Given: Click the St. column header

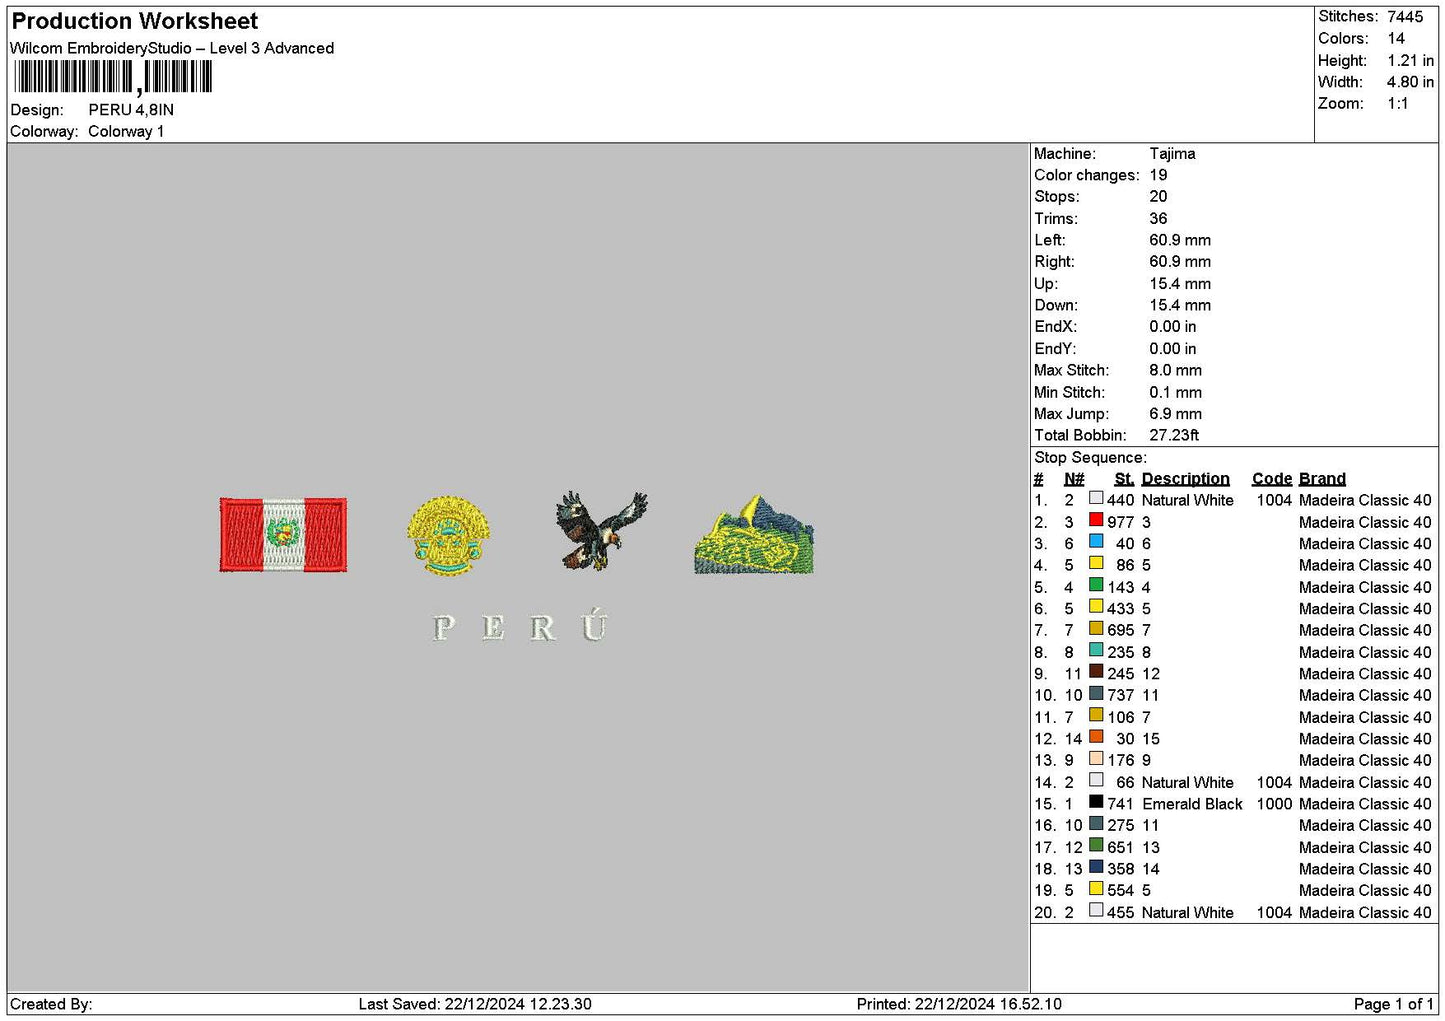Looking at the screenshot, I should [x=1124, y=479].
